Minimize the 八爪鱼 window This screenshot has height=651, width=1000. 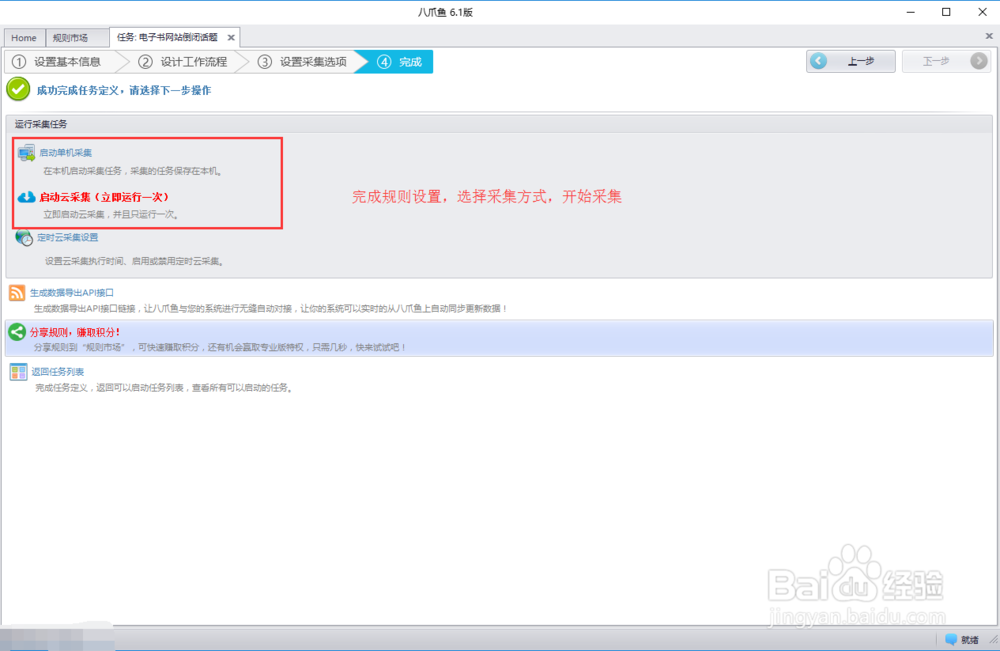coord(911,12)
